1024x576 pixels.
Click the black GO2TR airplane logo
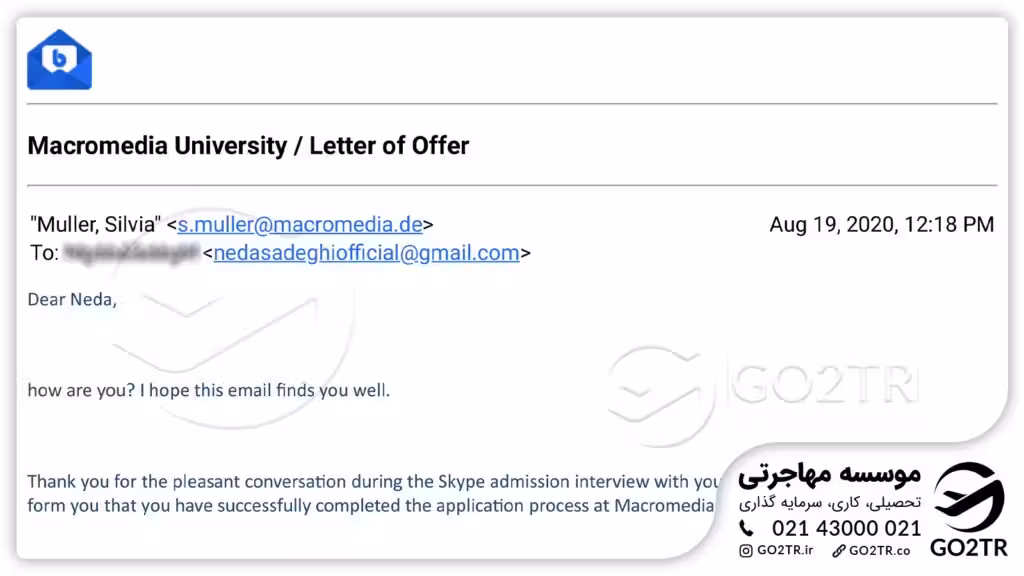pos(968,498)
